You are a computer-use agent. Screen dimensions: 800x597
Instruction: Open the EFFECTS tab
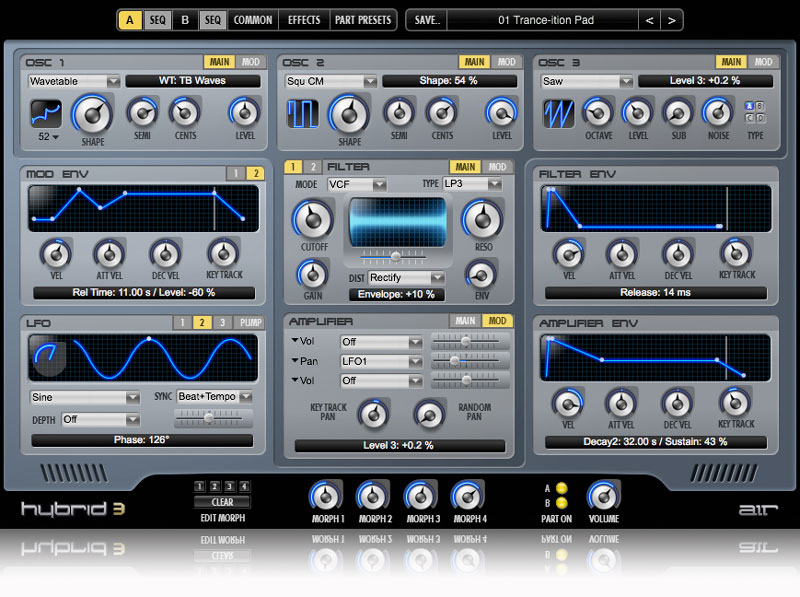[304, 20]
